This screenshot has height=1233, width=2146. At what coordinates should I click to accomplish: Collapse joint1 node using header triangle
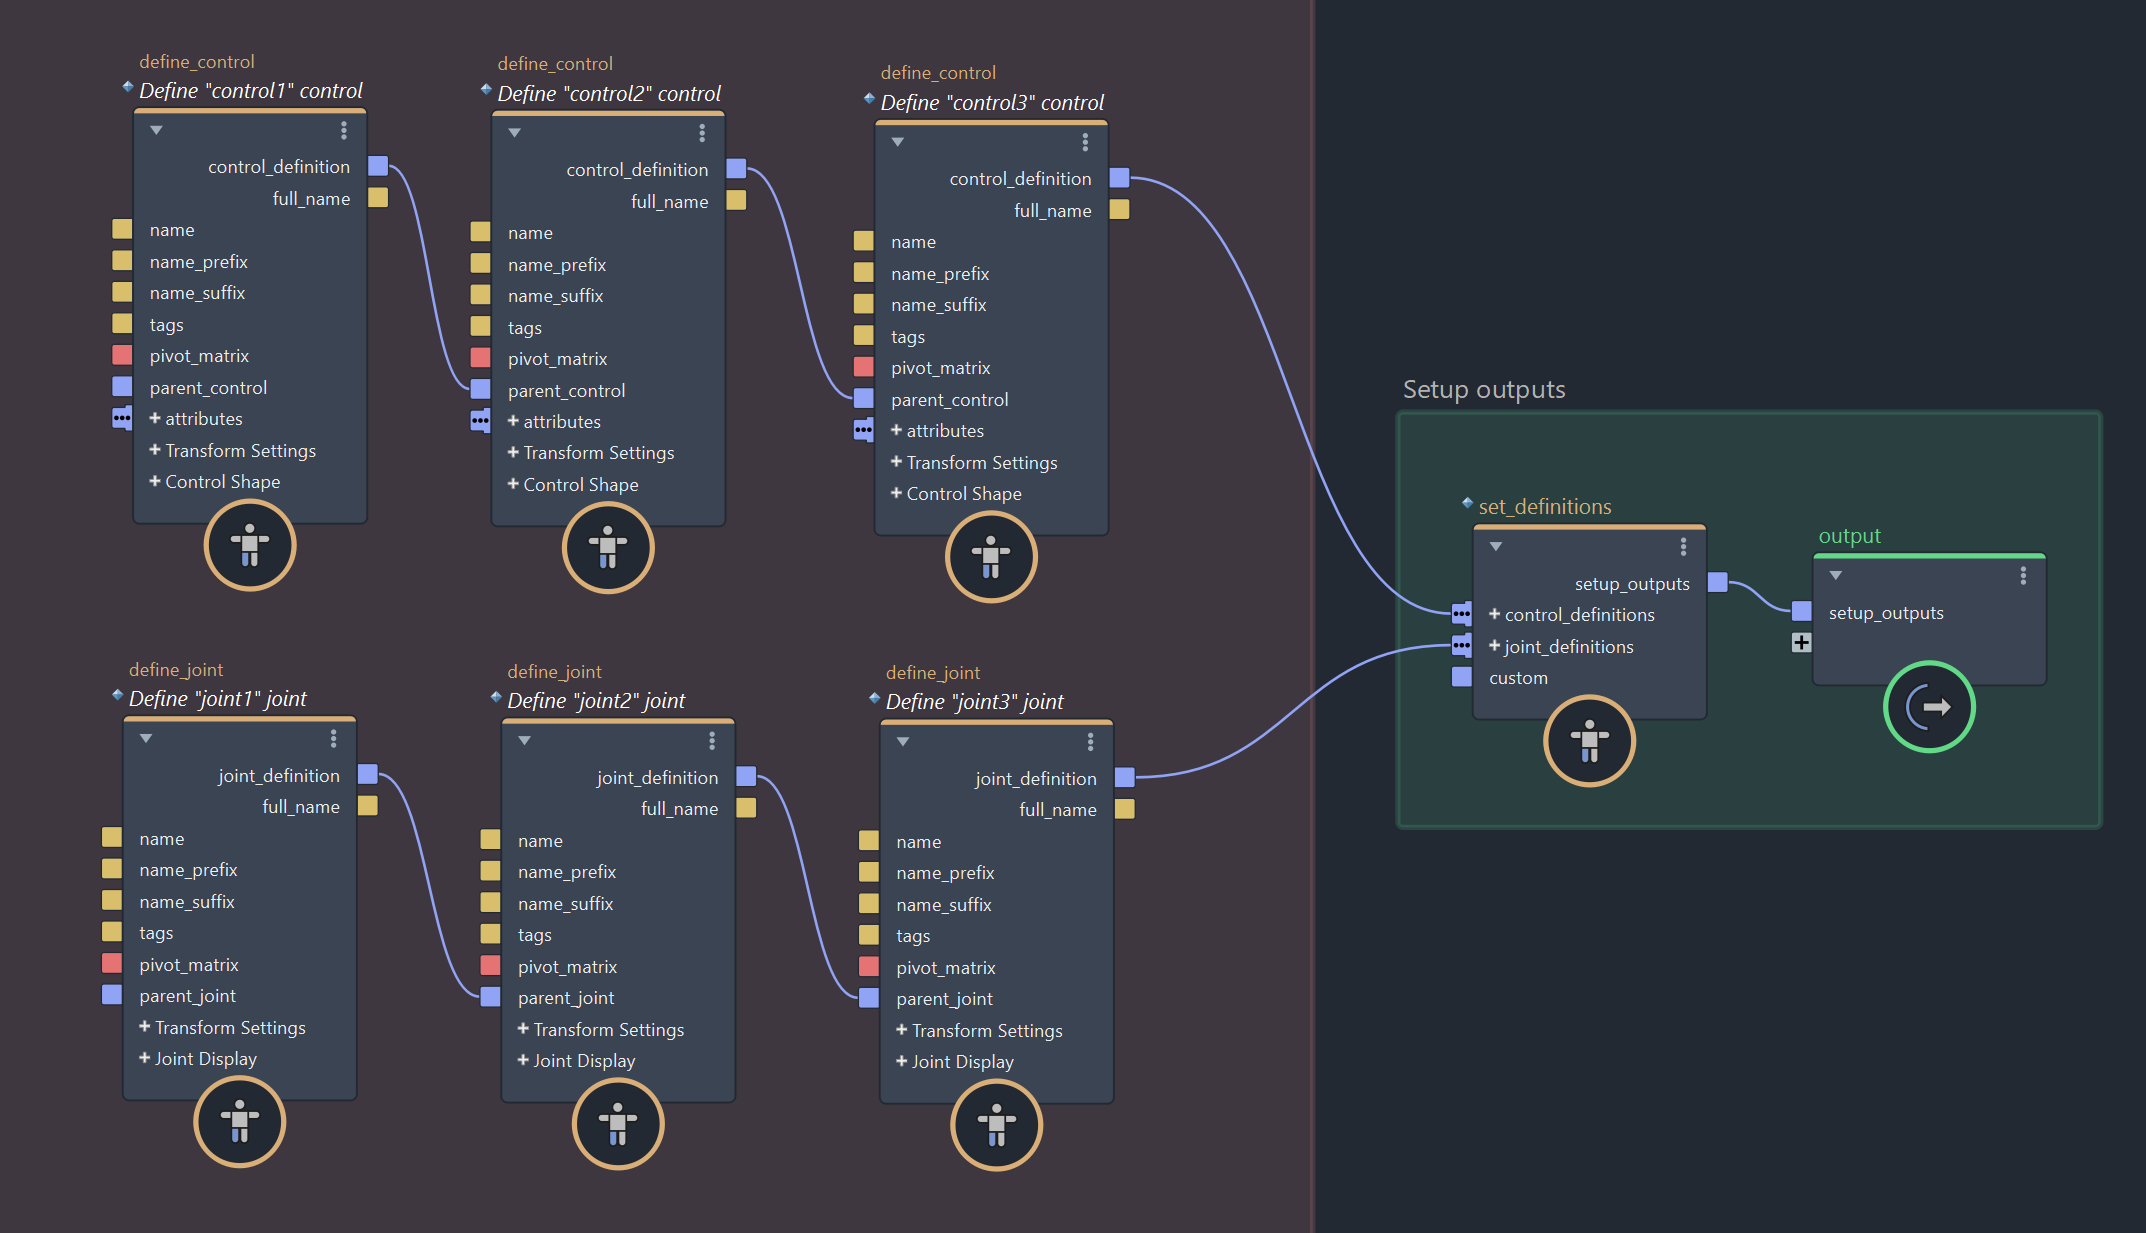tap(146, 738)
